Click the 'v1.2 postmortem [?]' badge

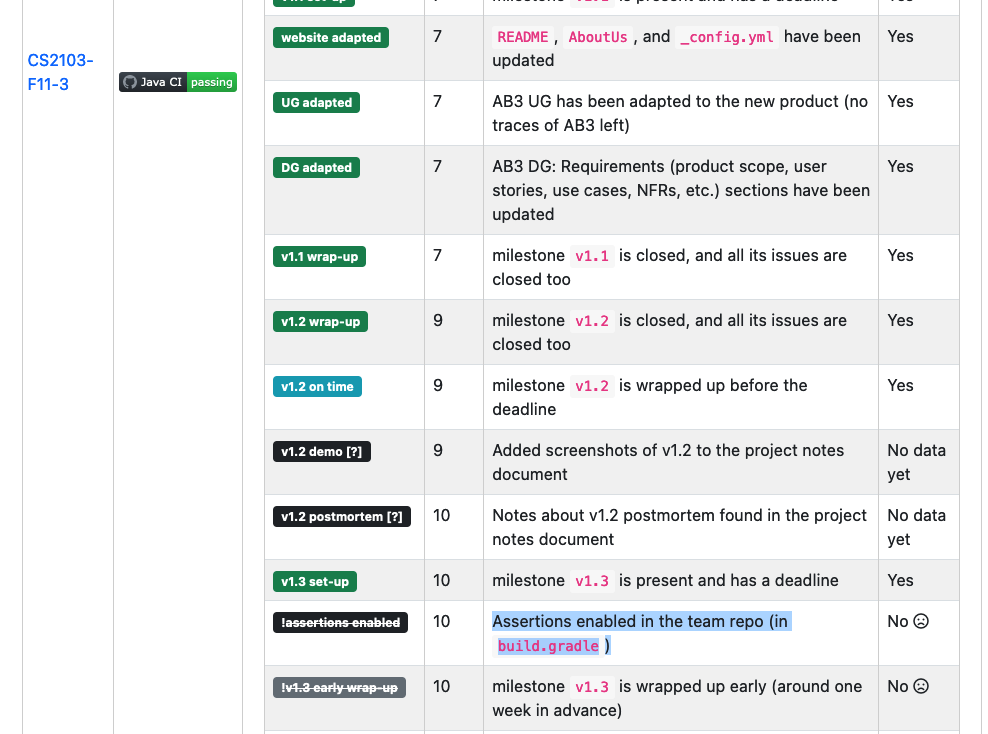pos(342,516)
